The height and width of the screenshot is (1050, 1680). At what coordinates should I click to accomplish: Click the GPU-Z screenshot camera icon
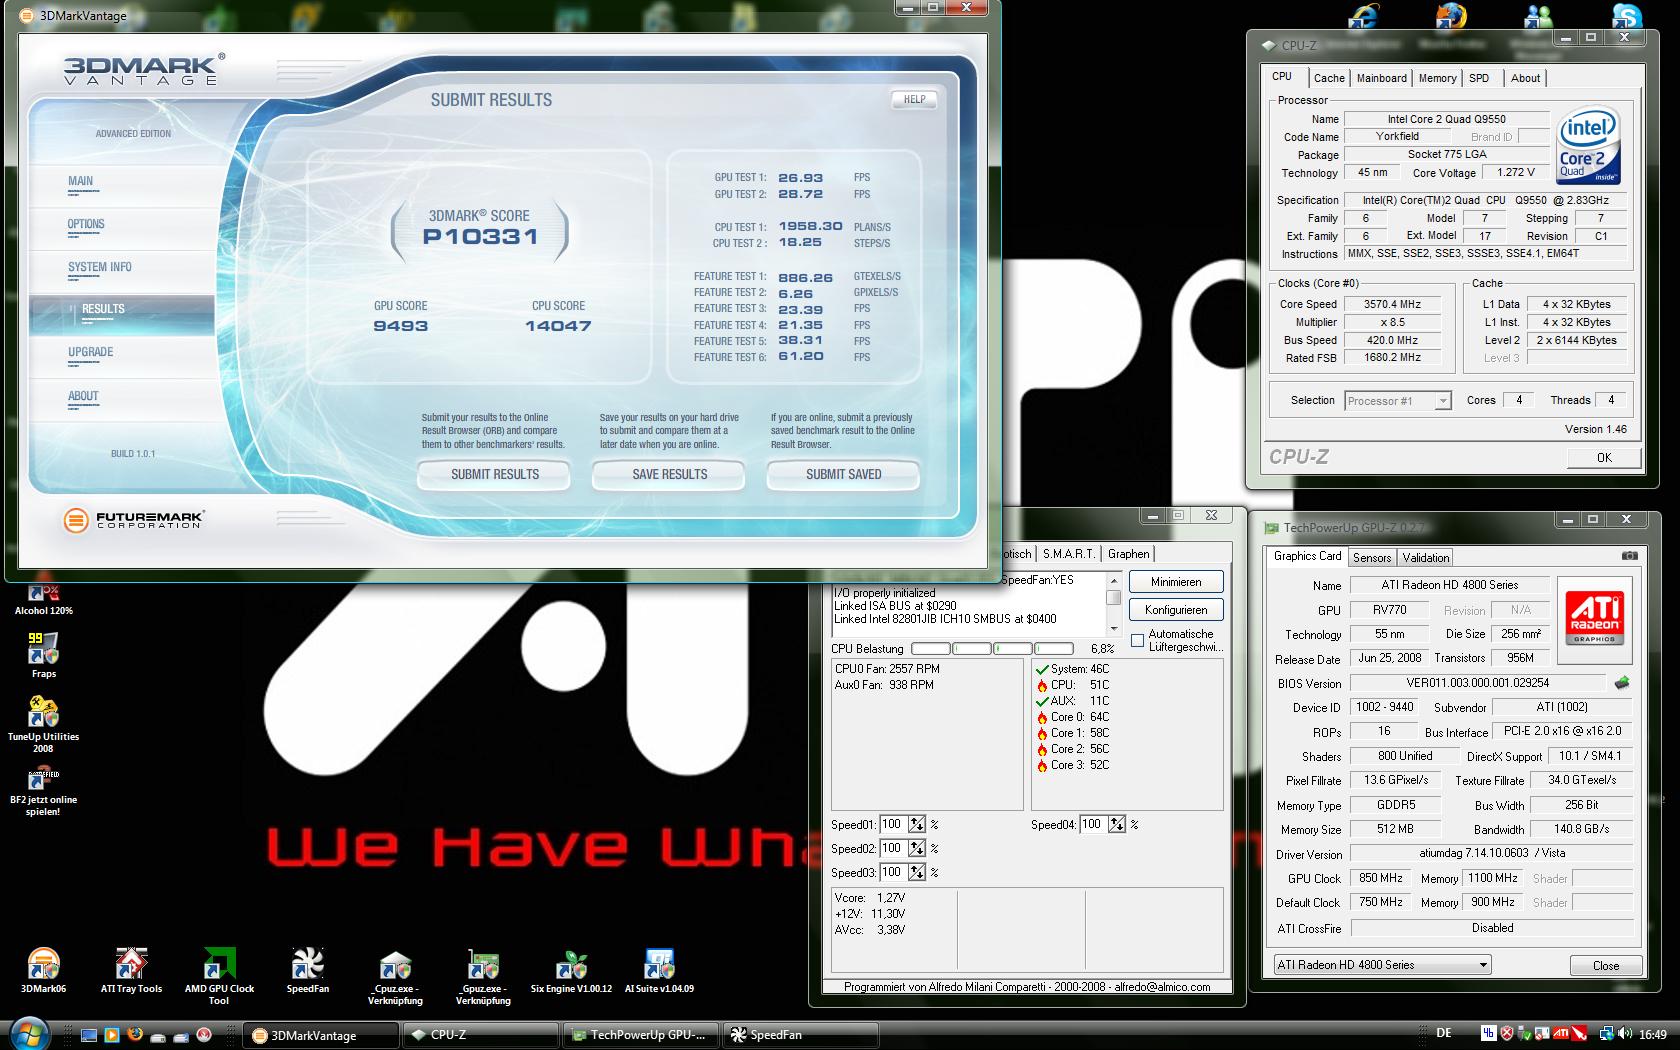tap(1629, 556)
